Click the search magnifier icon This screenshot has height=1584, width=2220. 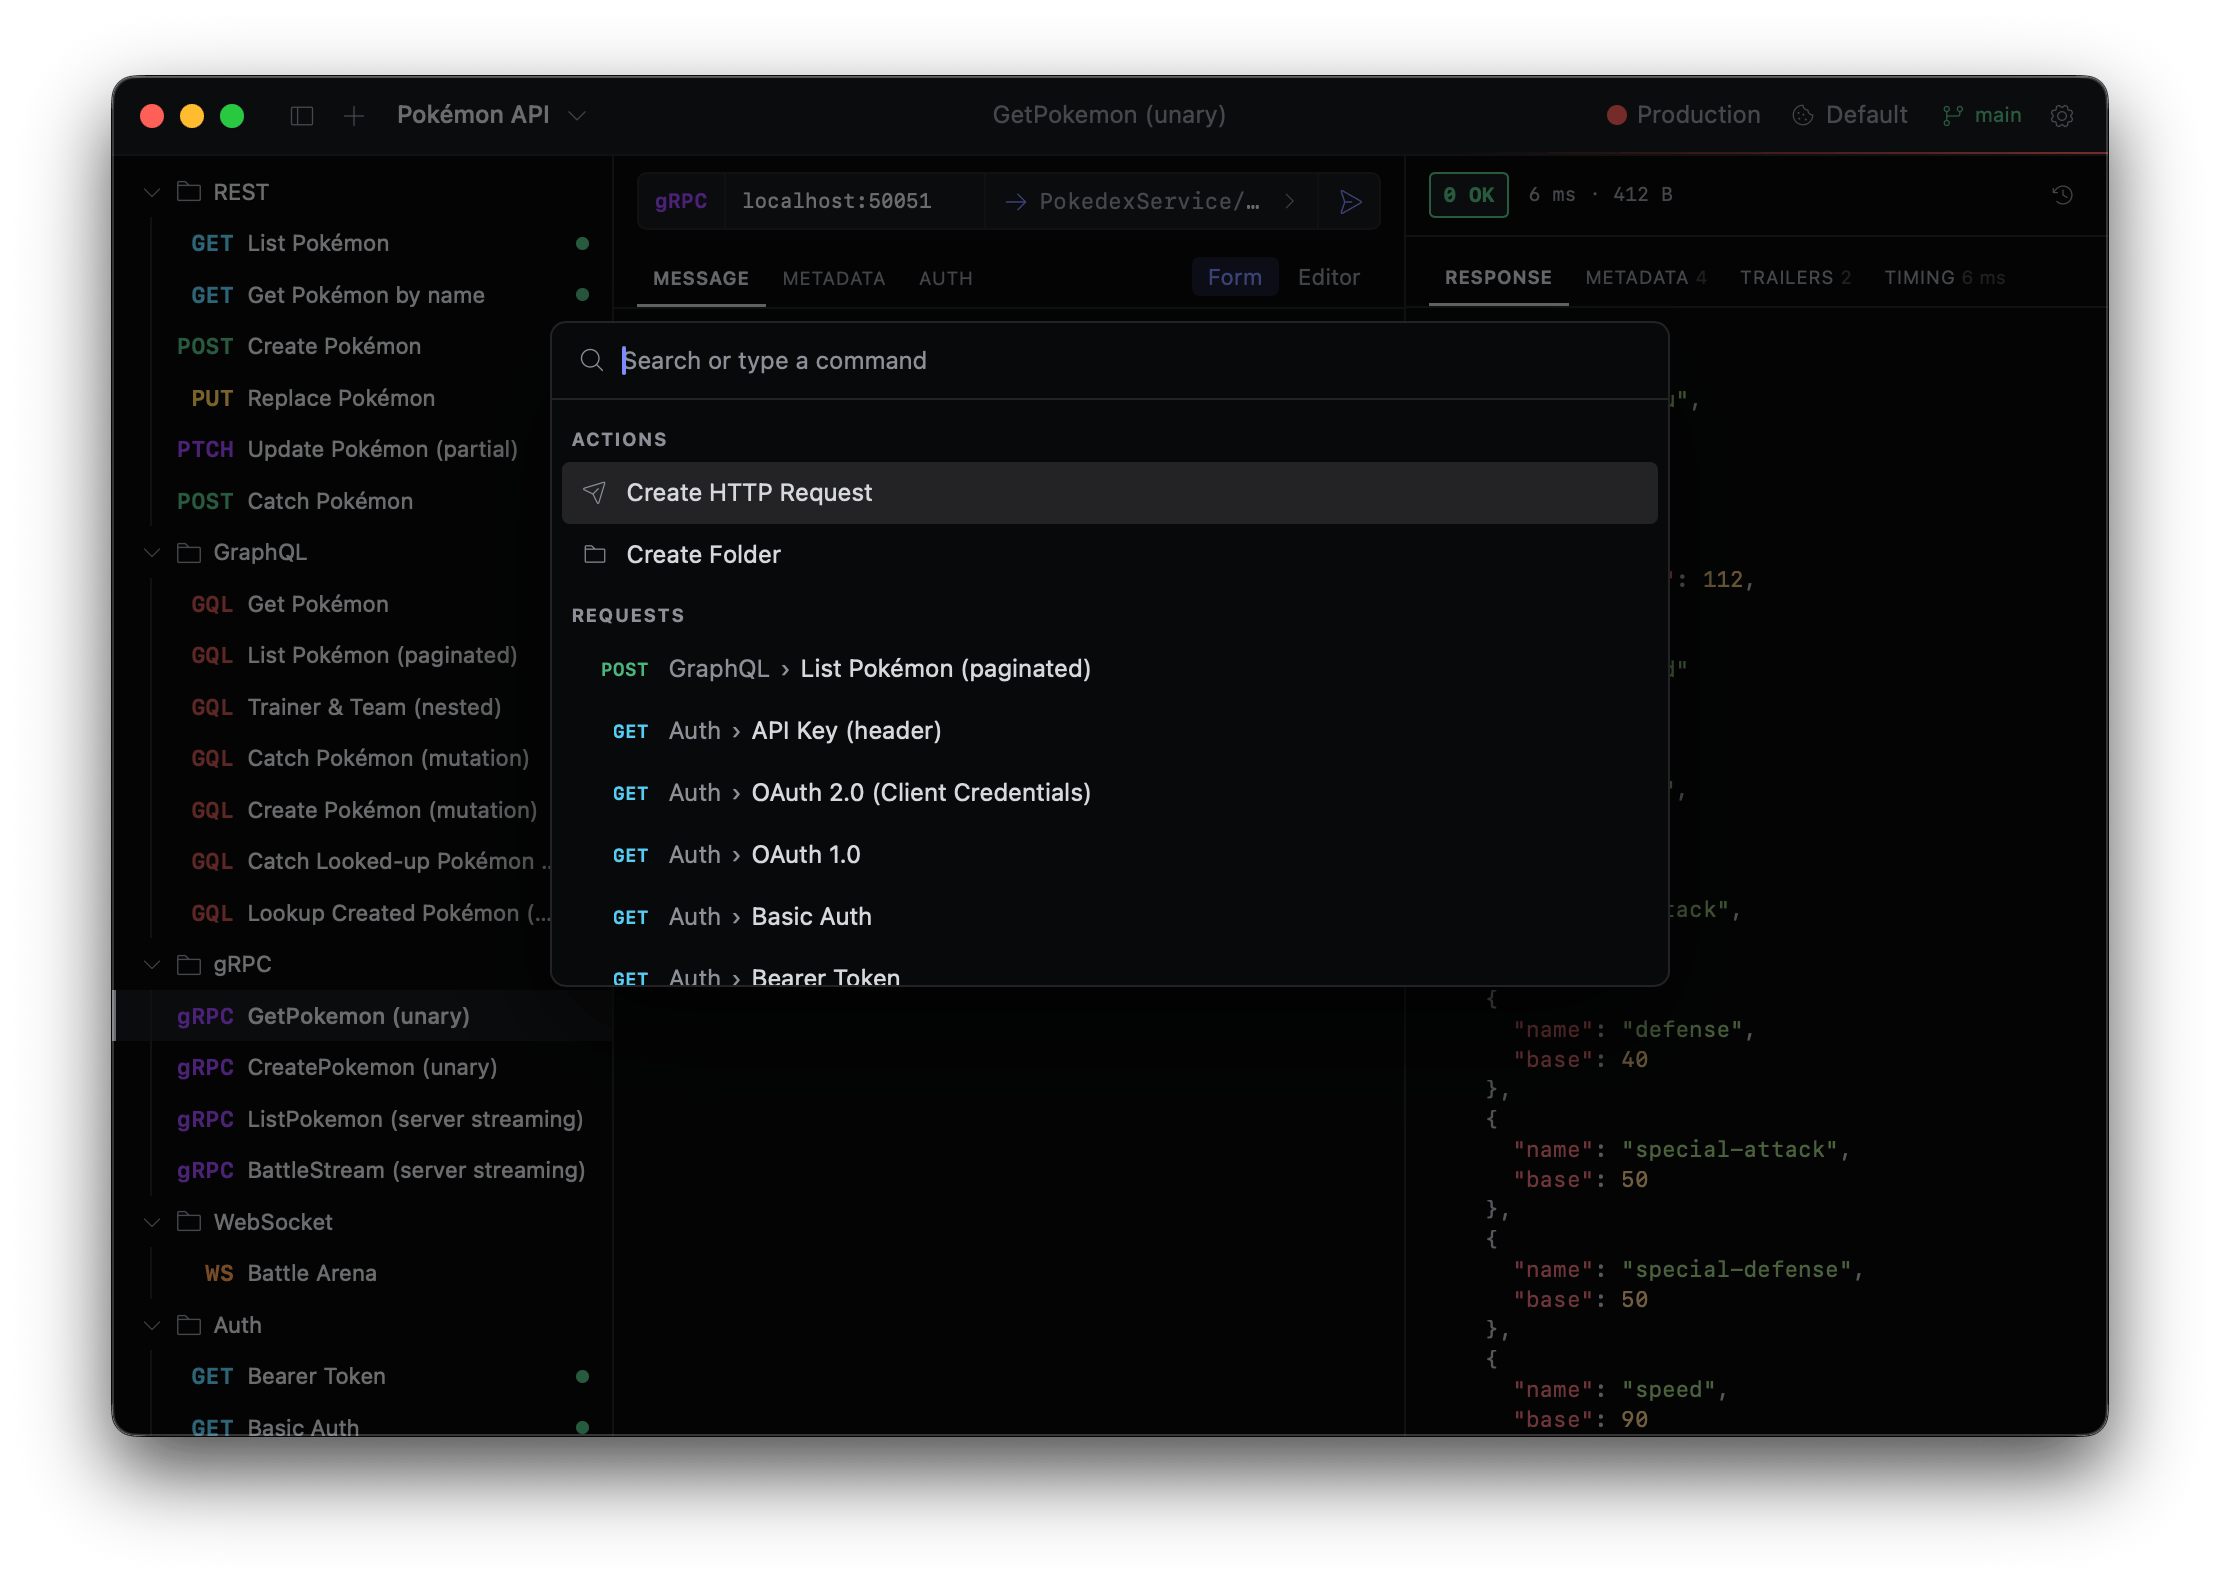point(592,360)
